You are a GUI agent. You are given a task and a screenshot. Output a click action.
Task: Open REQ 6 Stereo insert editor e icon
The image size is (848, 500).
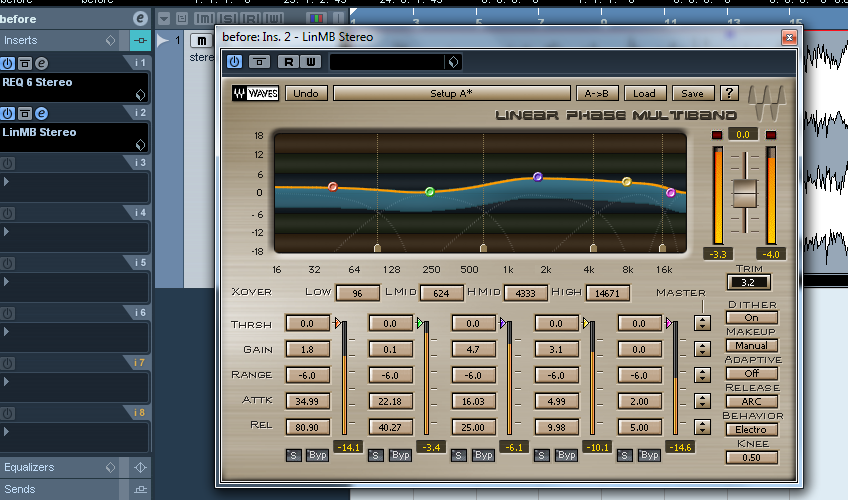tap(42, 63)
